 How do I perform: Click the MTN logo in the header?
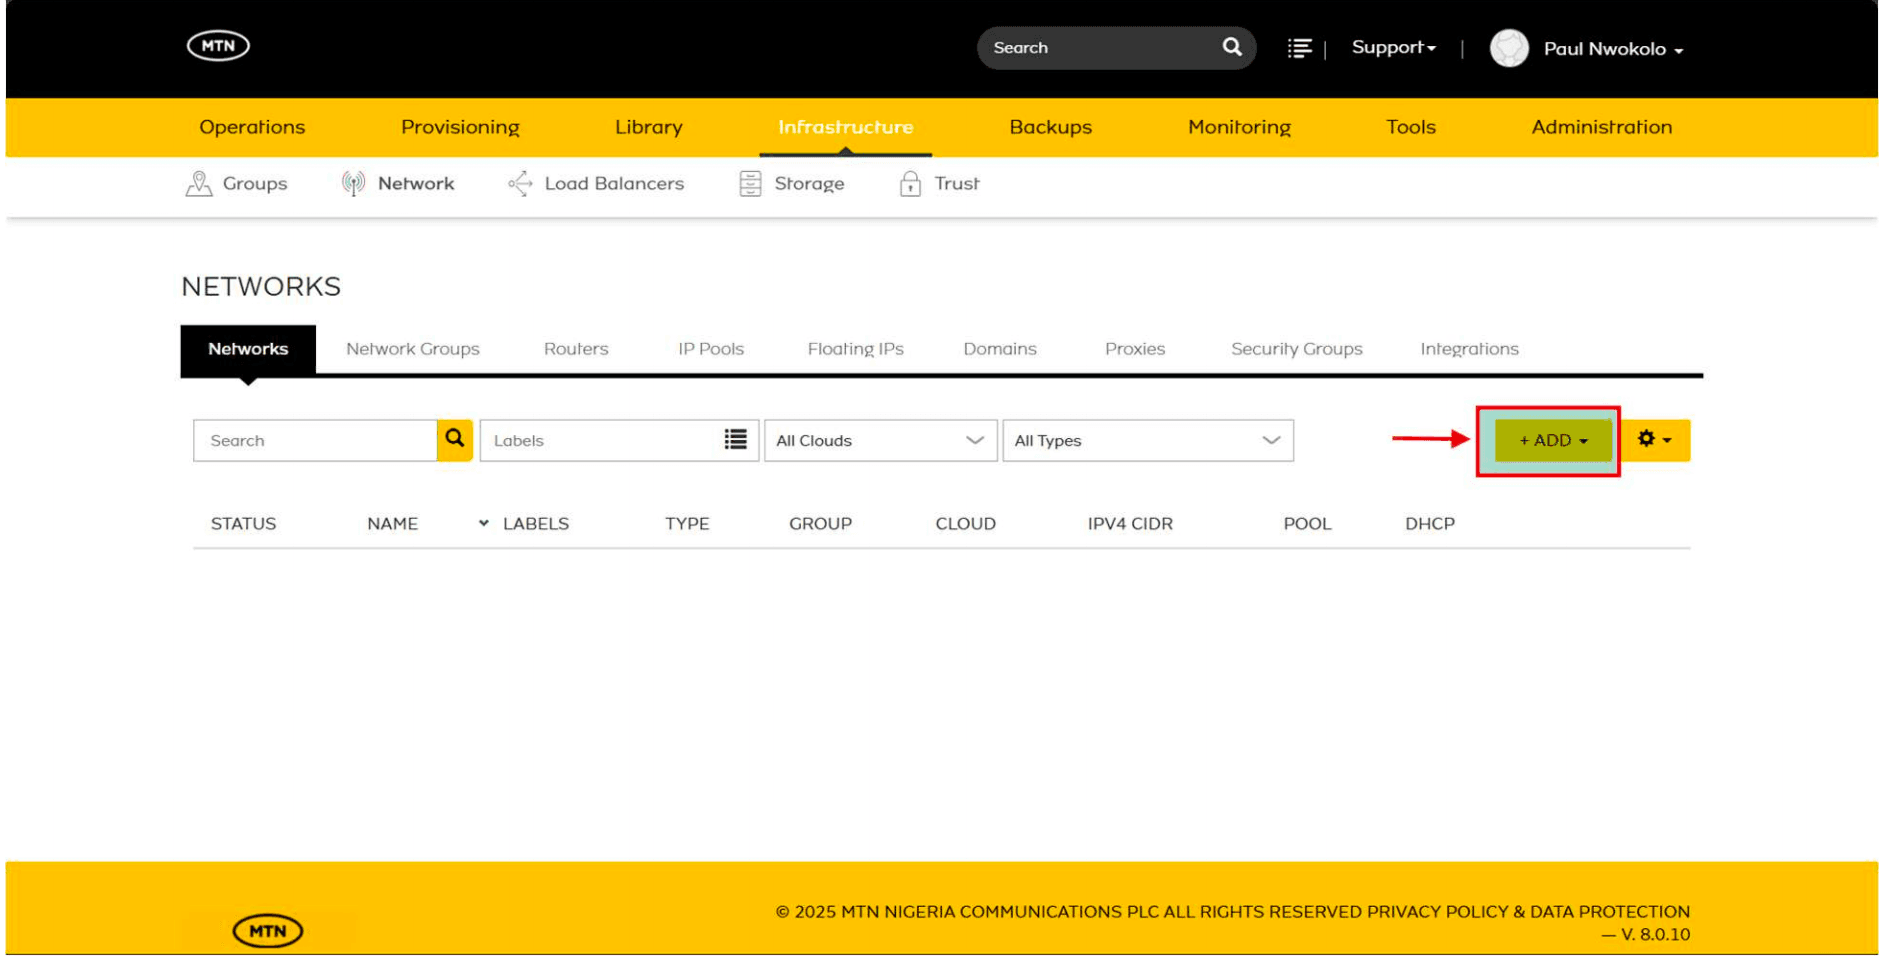(218, 46)
